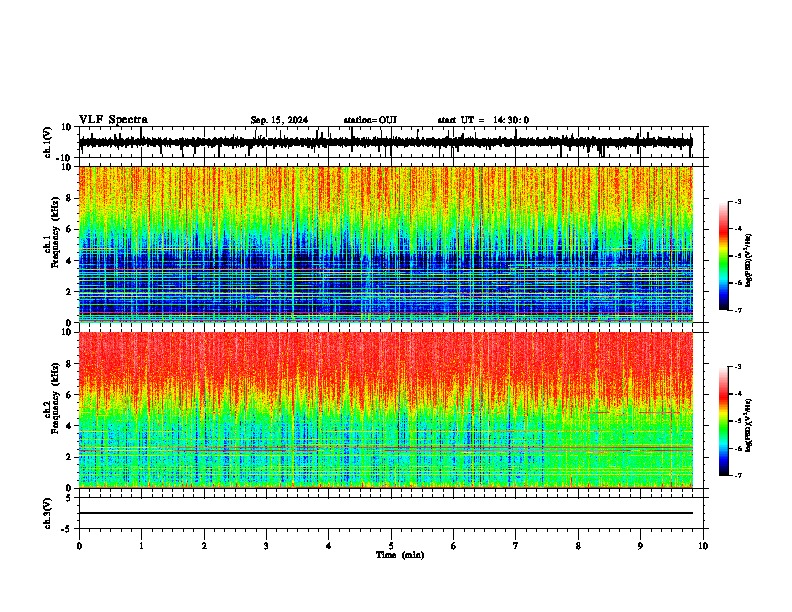The width and height of the screenshot is (792, 612).
Task: Click time axis tick label "5"
Action: 391,546
